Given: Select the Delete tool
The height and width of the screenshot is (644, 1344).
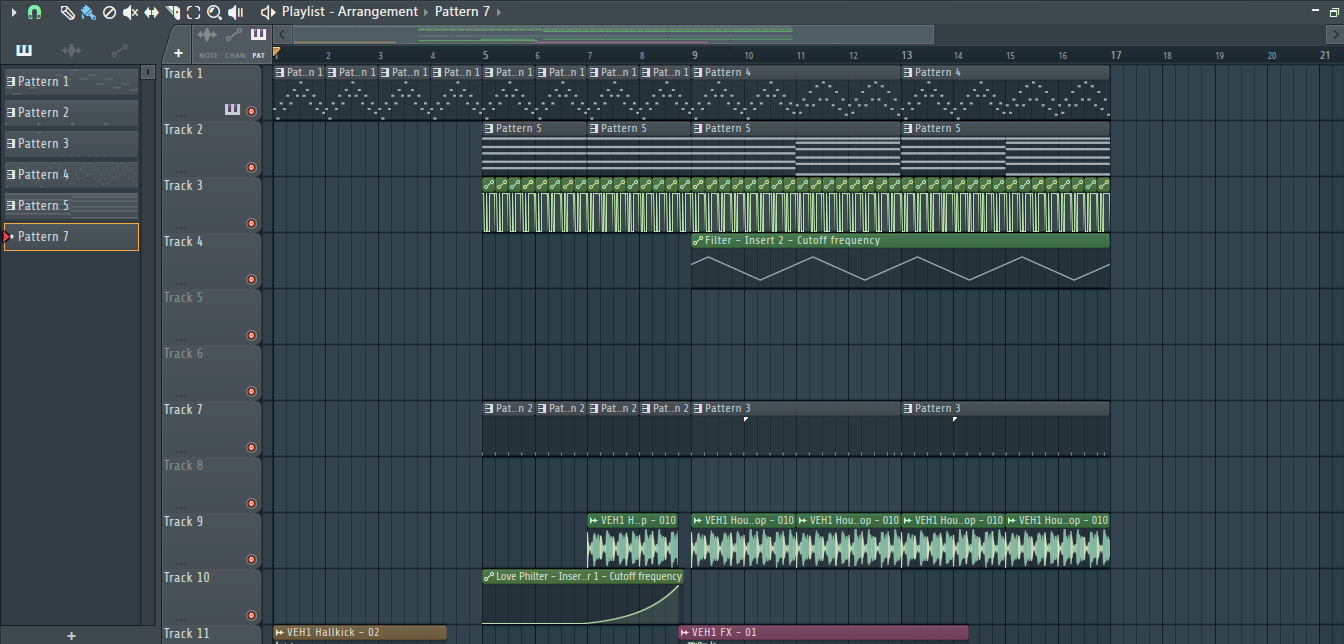Looking at the screenshot, I should click(110, 12).
